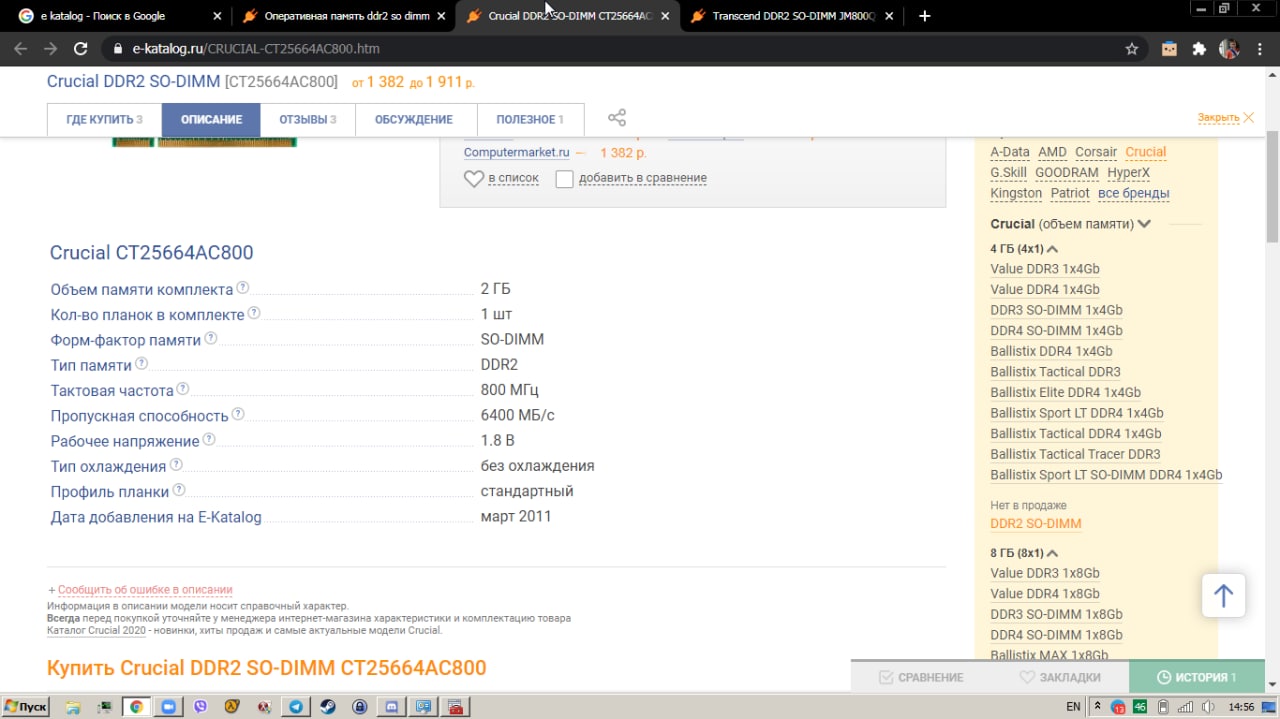Viewport: 1280px width, 719px height.
Task: Open Viber from the taskbar
Action: 200,707
